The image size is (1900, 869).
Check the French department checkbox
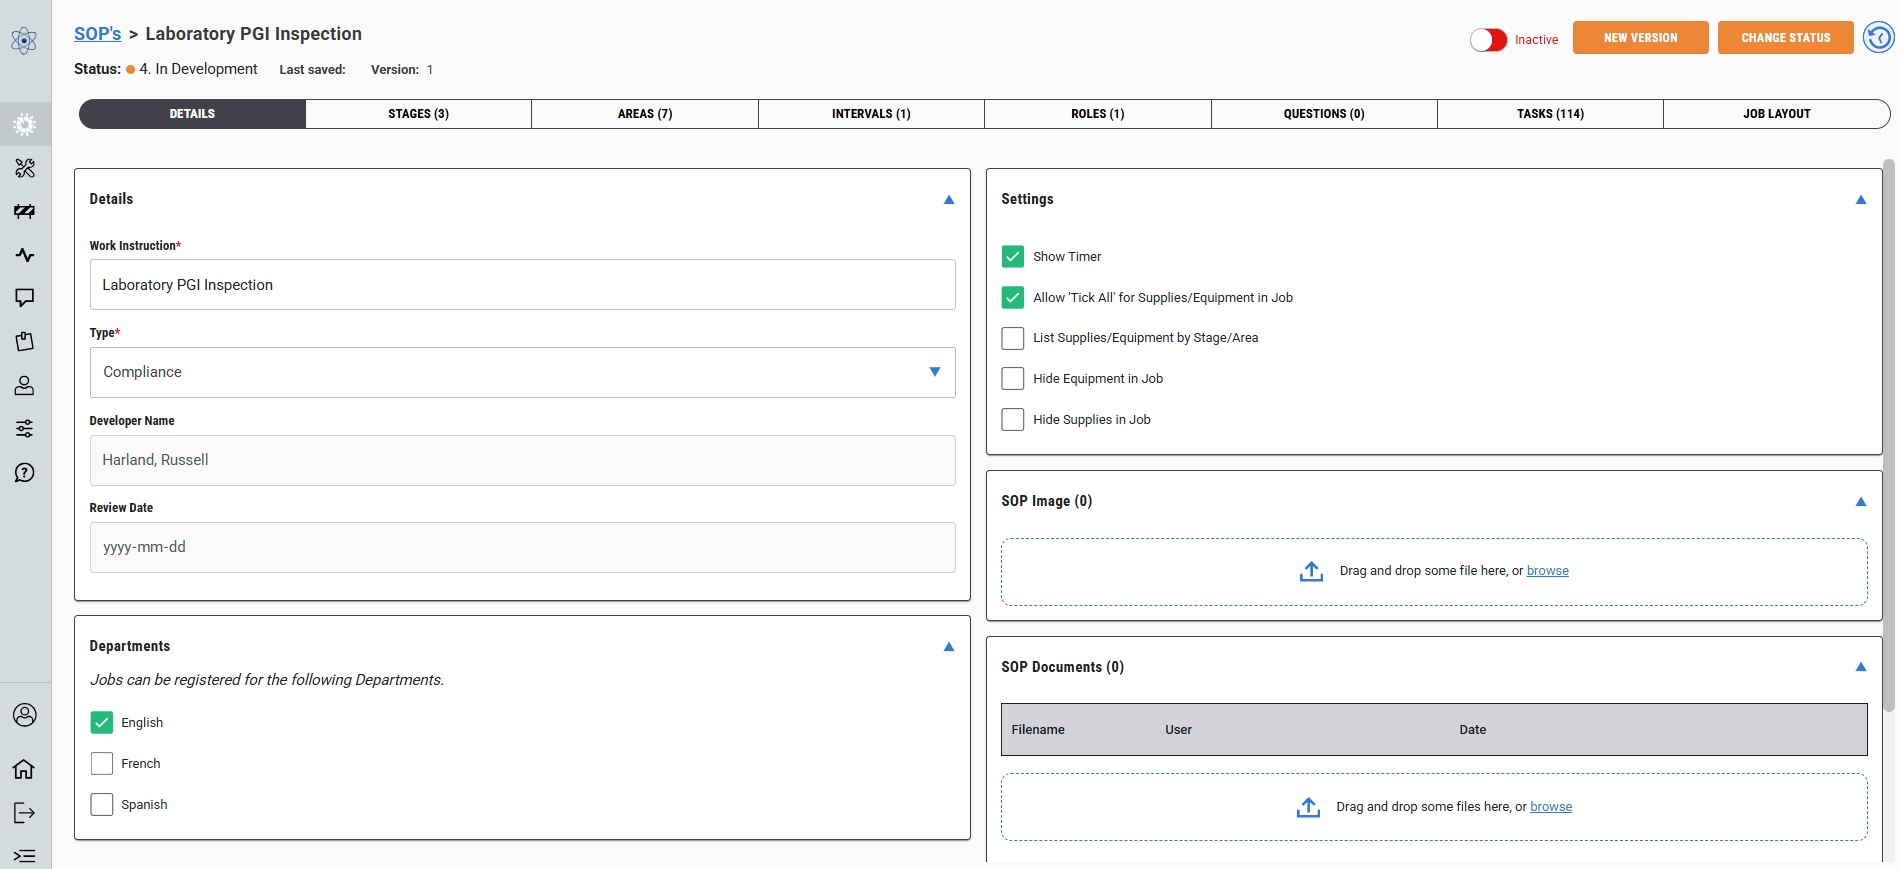point(102,764)
